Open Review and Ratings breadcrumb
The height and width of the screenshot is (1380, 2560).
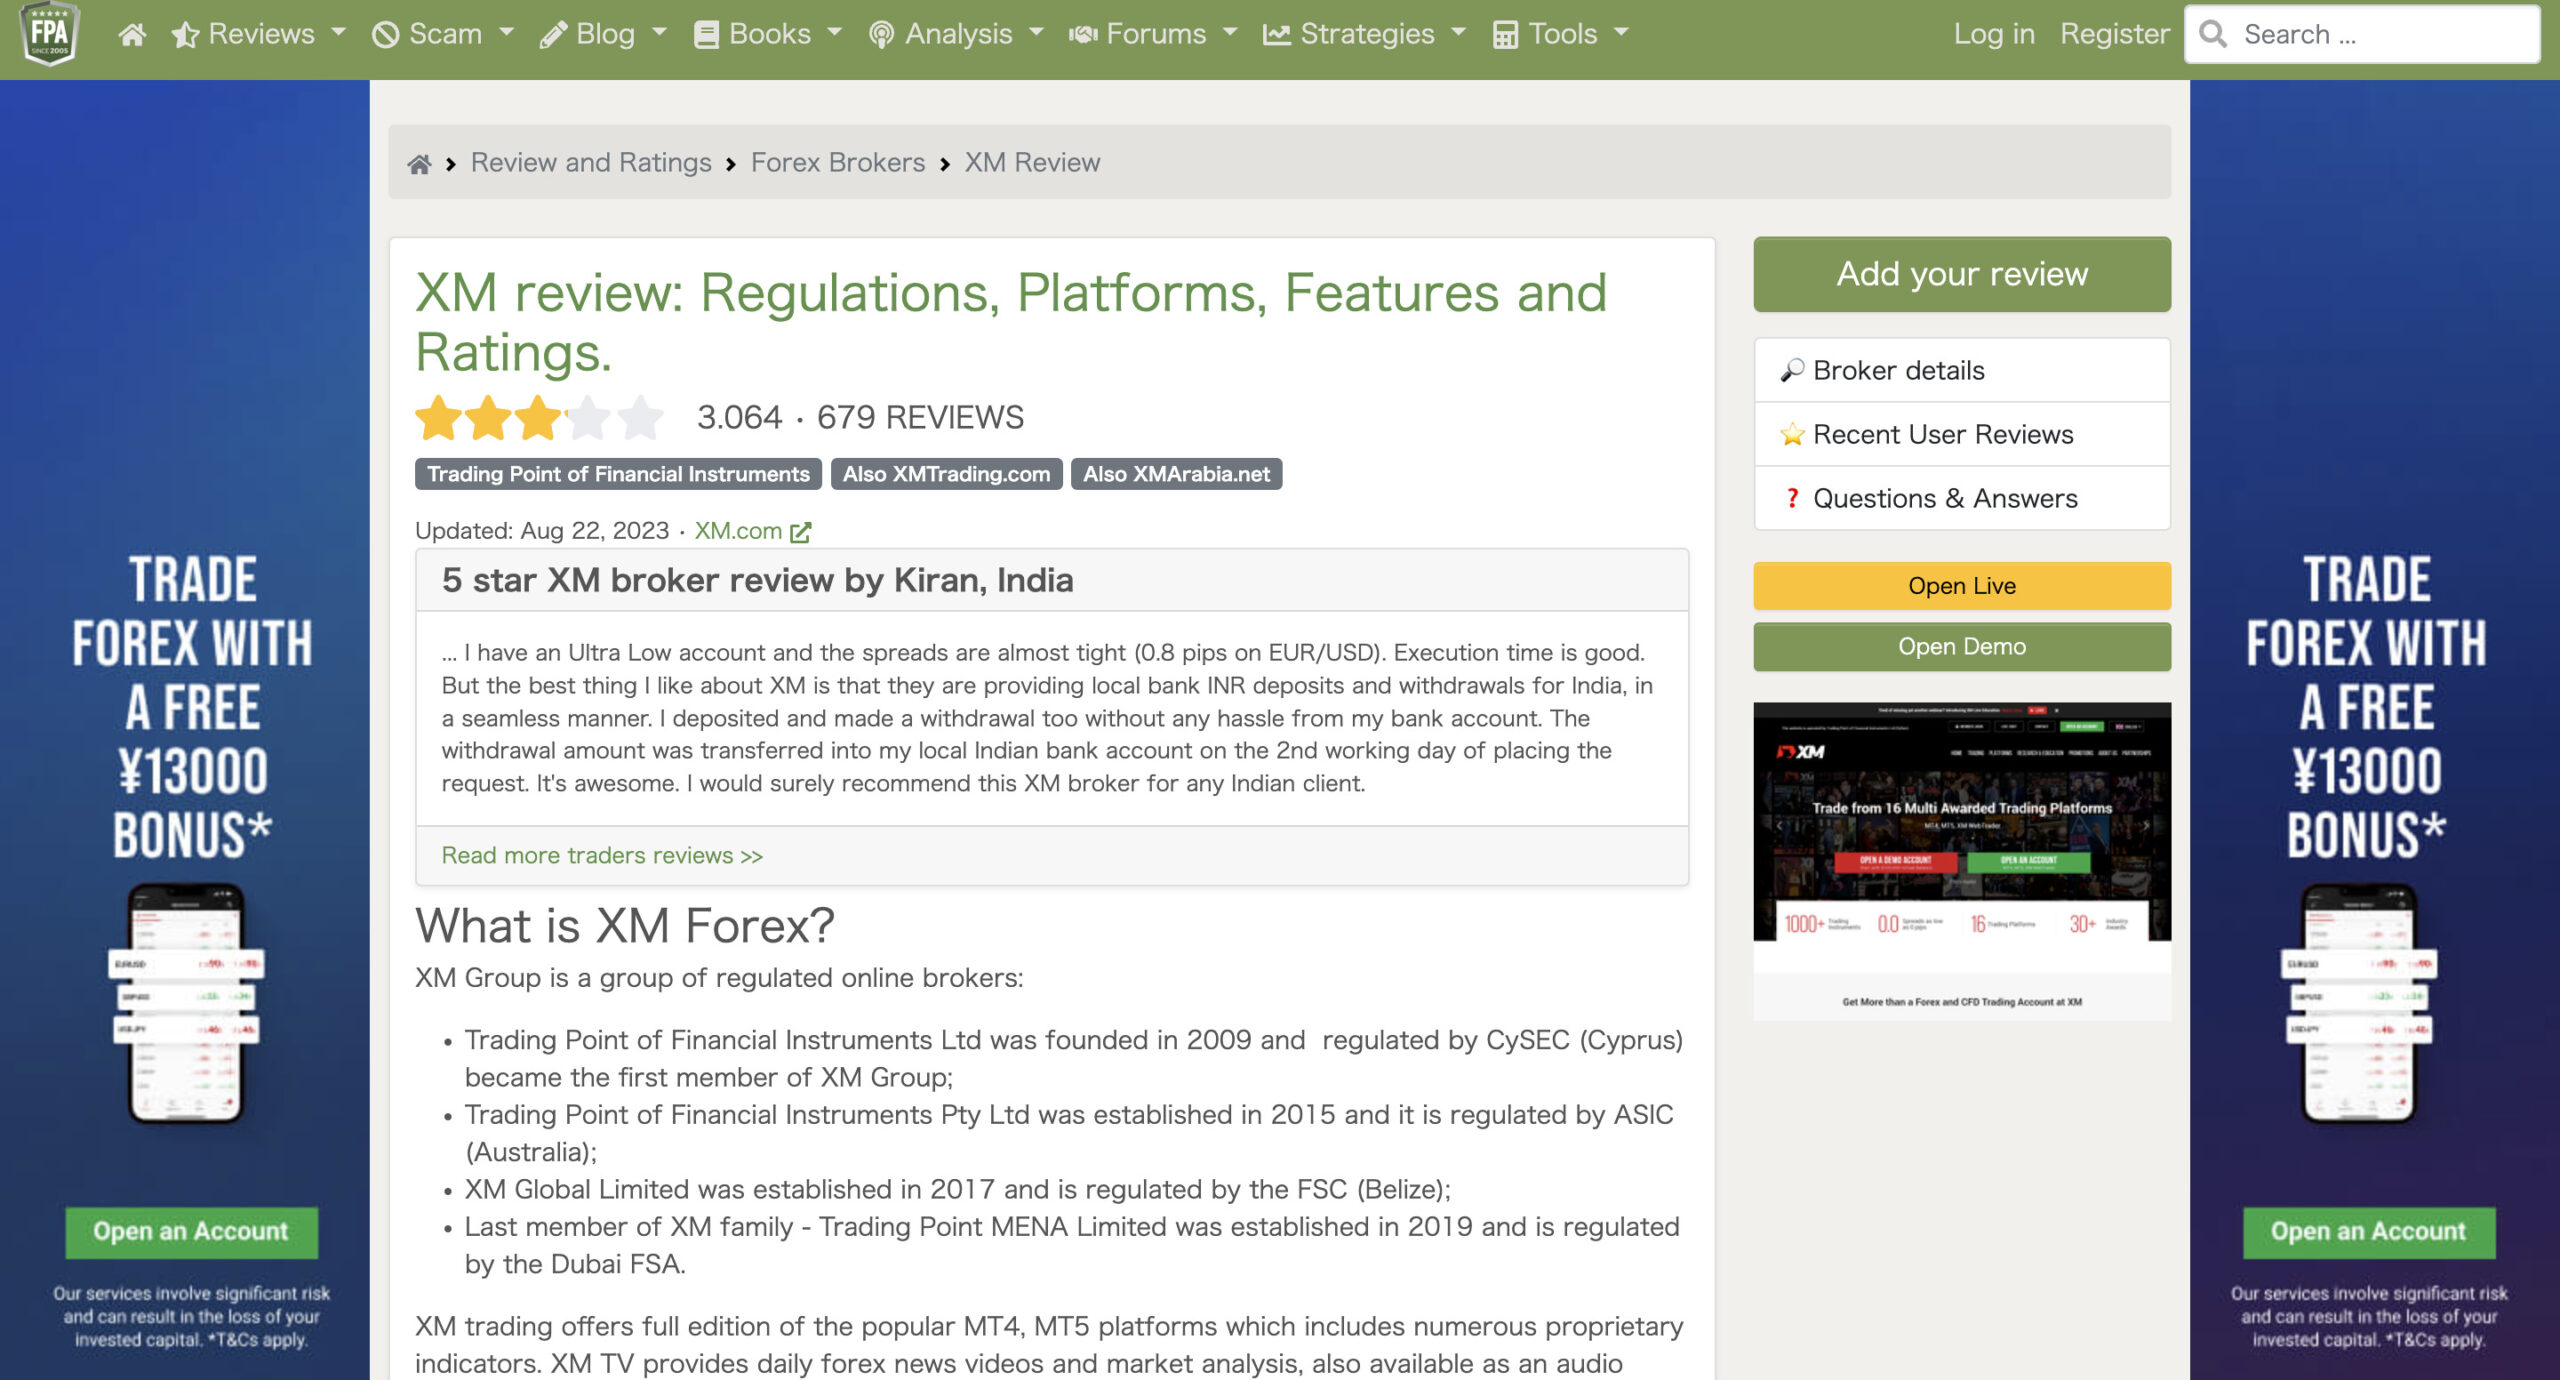click(x=591, y=162)
